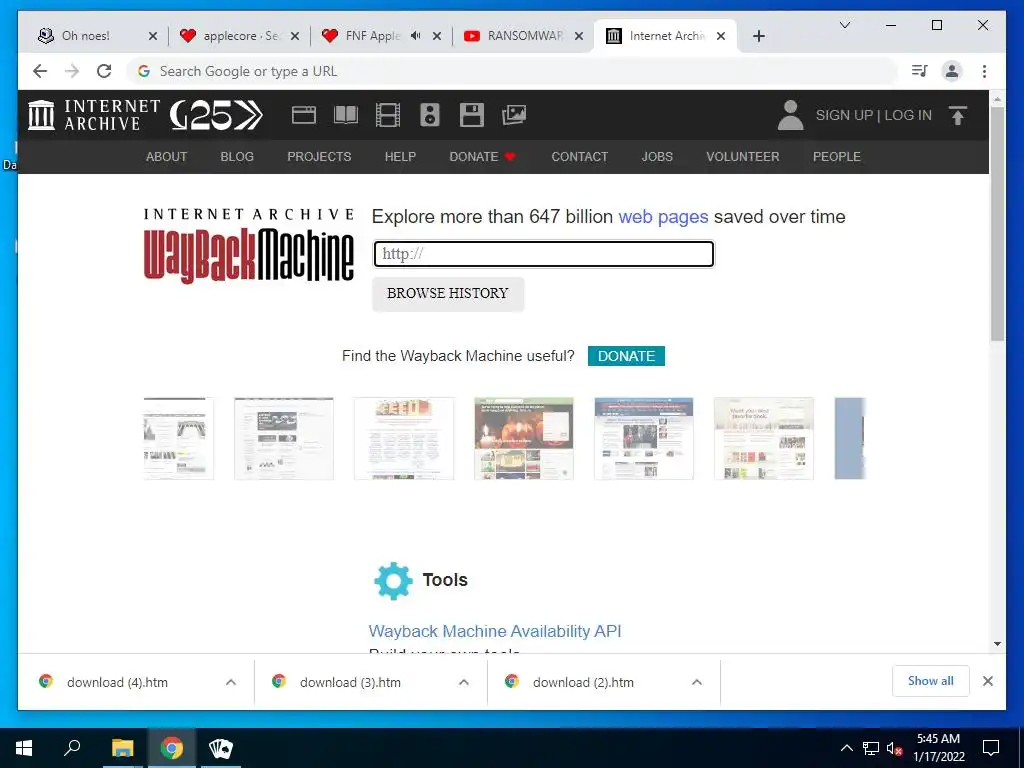Click the SIGN UP link

coord(844,115)
